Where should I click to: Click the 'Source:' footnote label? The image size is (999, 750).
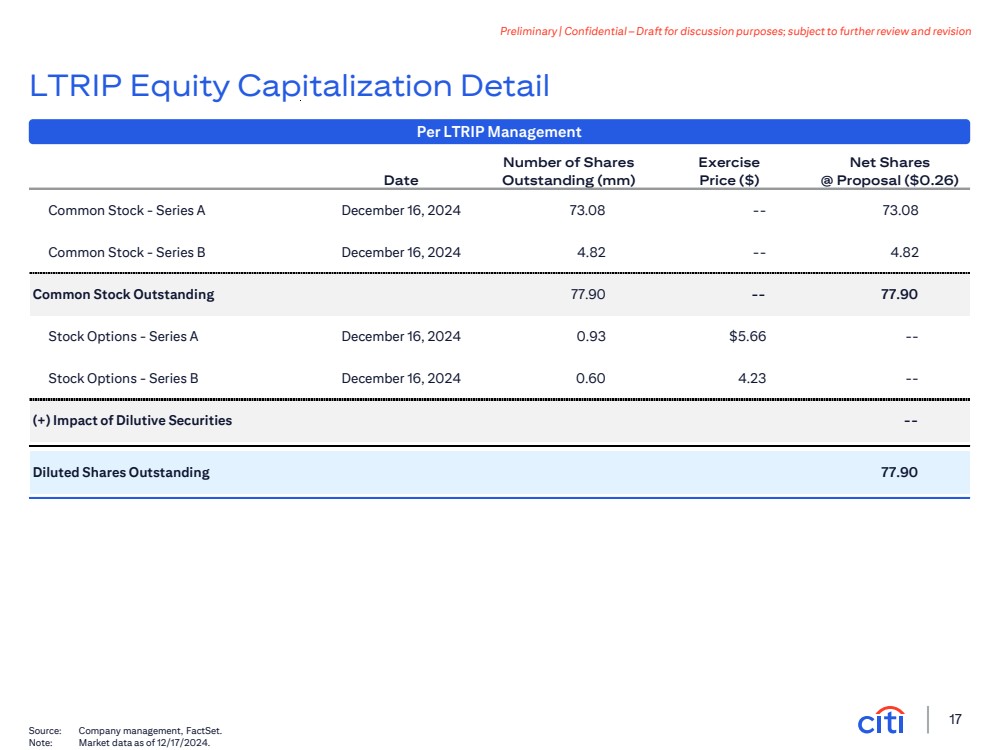point(45,731)
